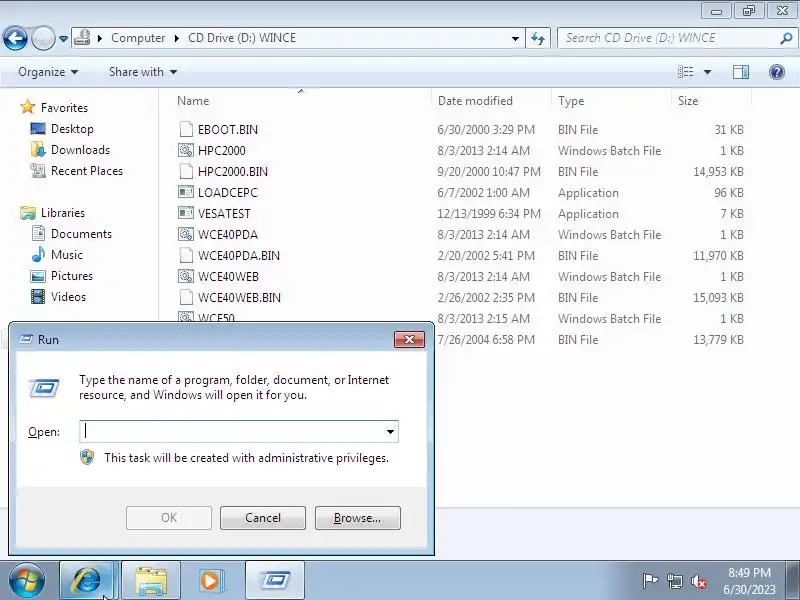Click the muted volume tray icon
Screen dimensions: 800x600
tap(698, 581)
